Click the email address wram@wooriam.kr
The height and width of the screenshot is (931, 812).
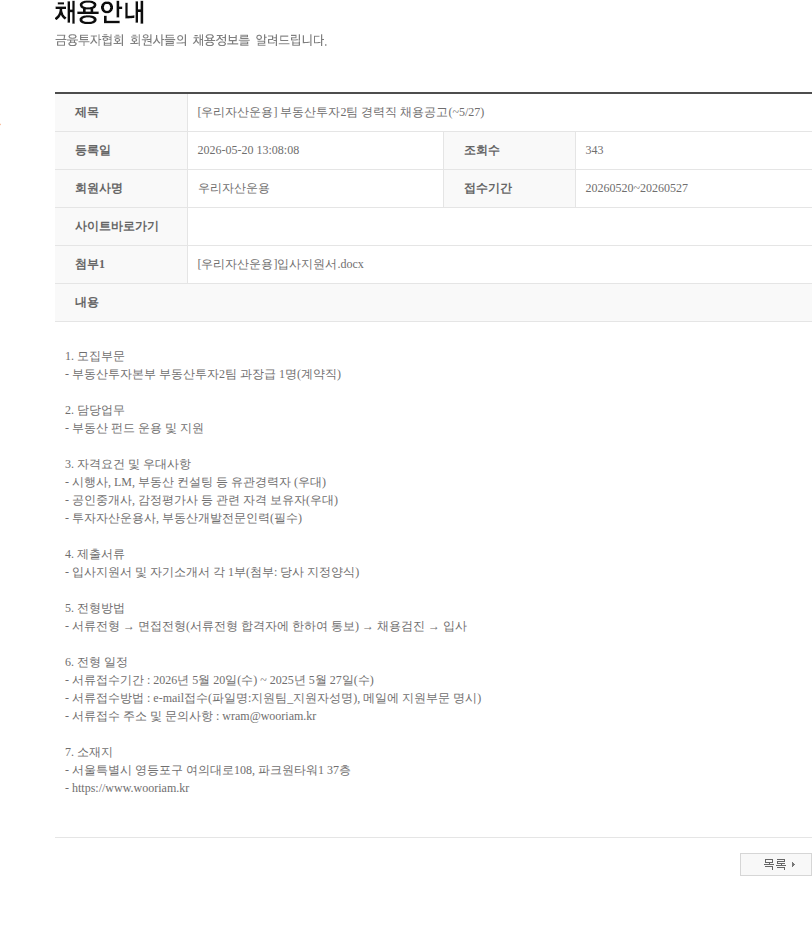point(269,716)
